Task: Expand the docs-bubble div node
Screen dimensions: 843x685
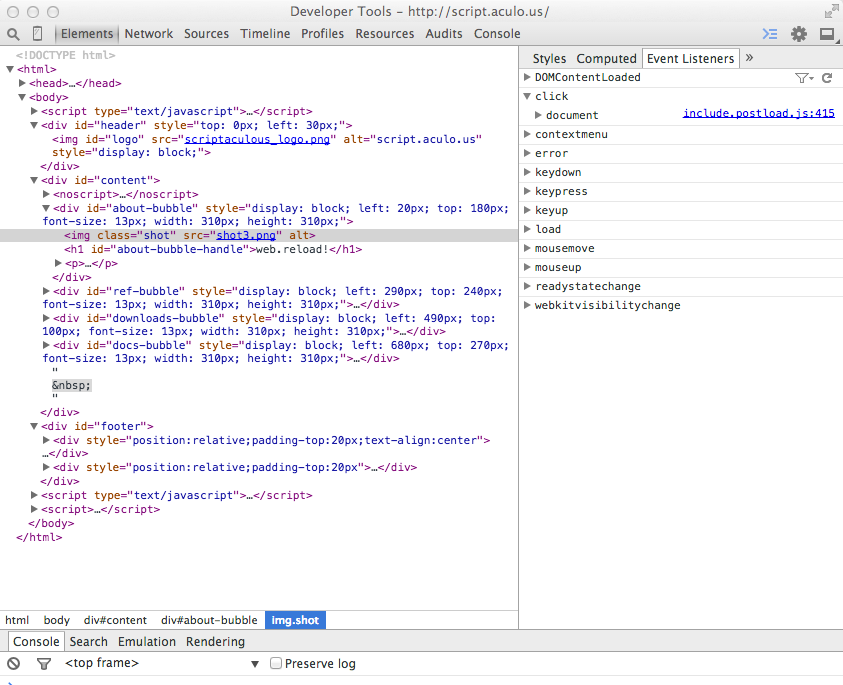Action: point(46,345)
